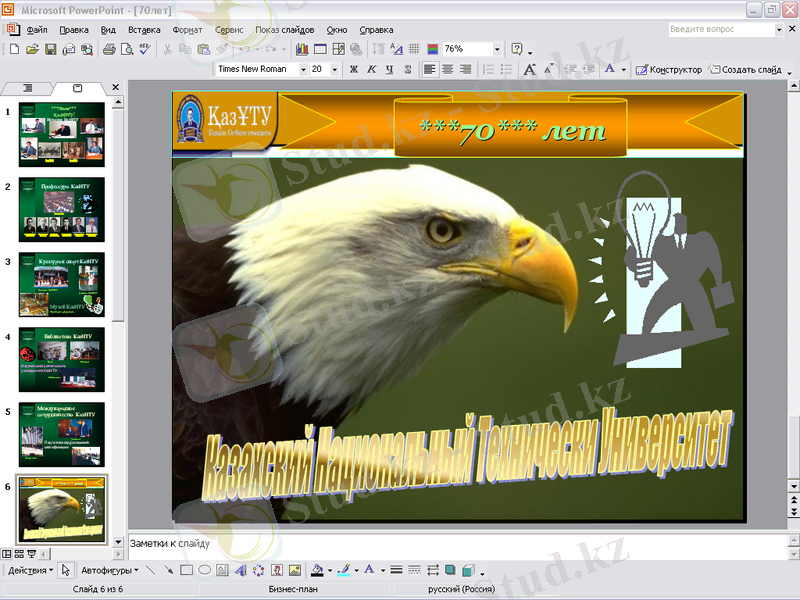The width and height of the screenshot is (800, 600).
Task: Toggle underline formatting (Ч)
Action: point(388,70)
